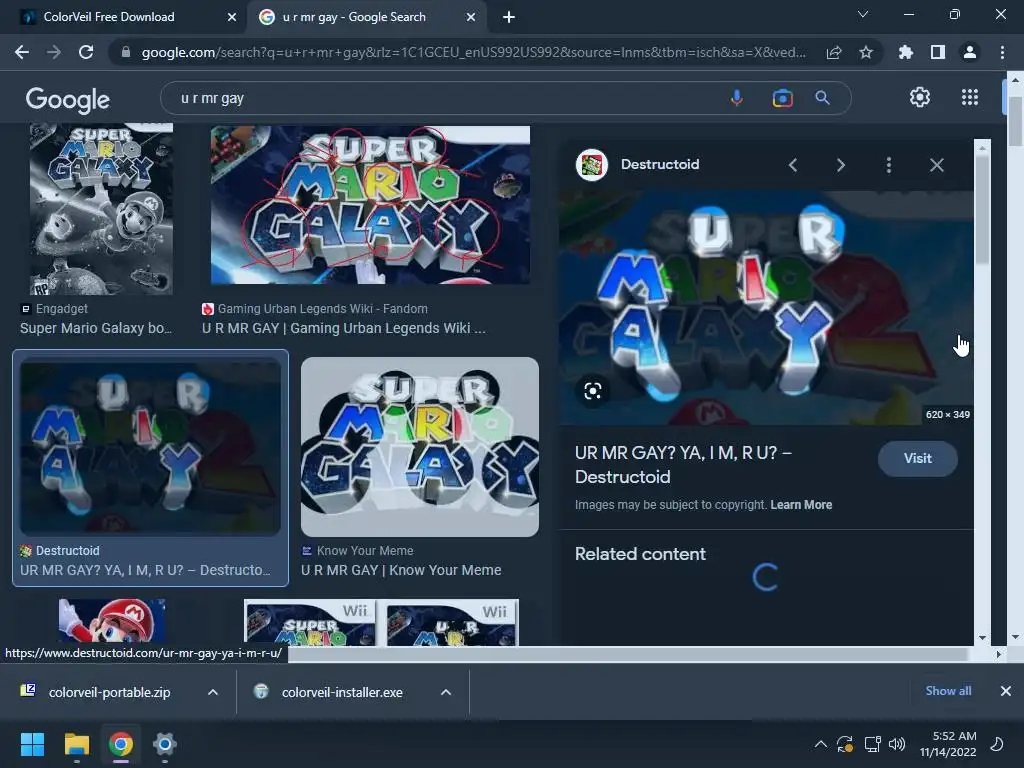Click the preview panel vertical scrollbar

click(982, 209)
